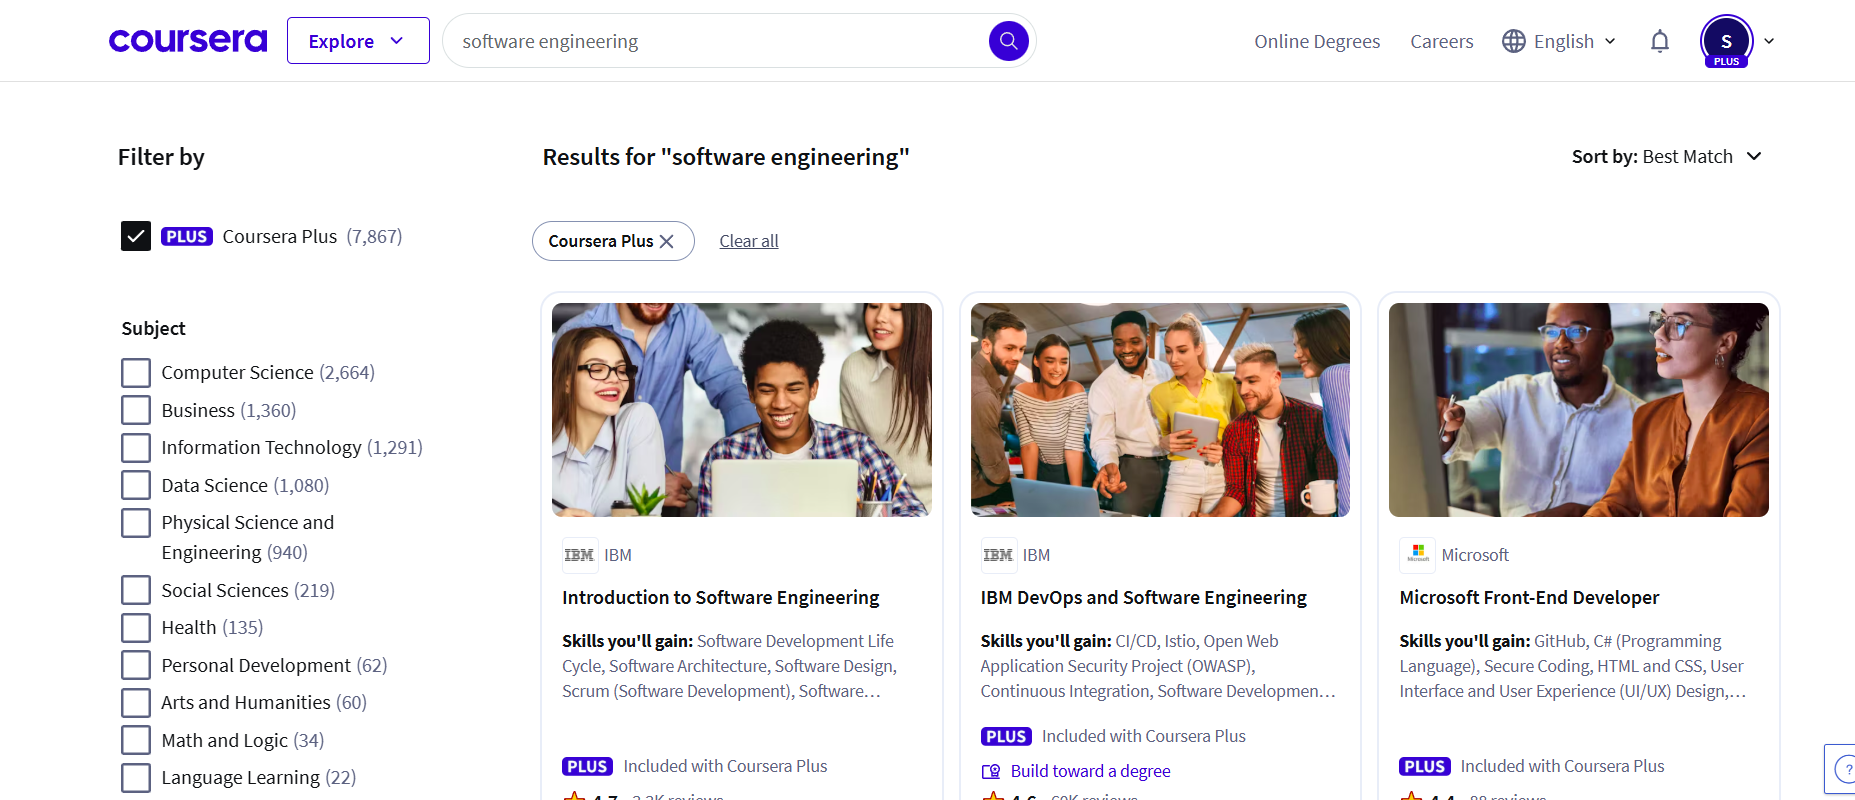
Task: Open the notifications bell
Action: (1659, 41)
